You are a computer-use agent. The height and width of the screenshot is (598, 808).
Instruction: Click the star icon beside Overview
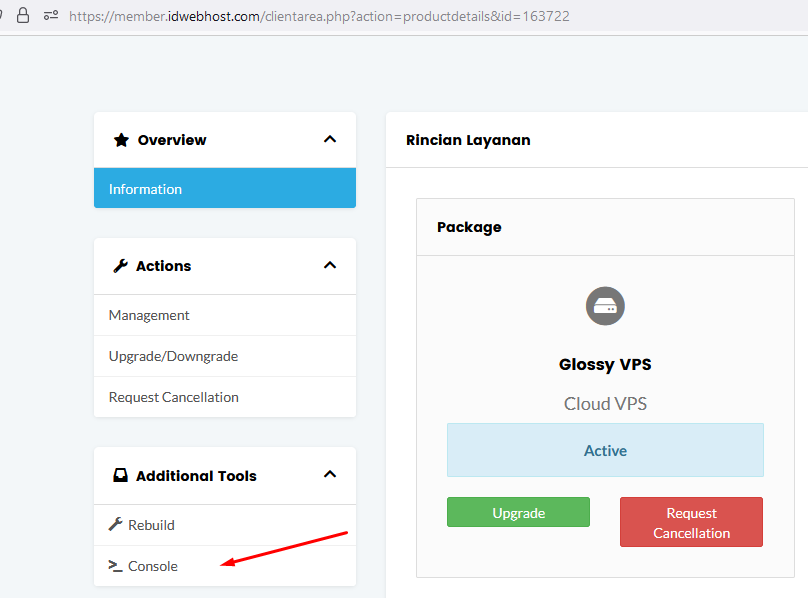tap(121, 140)
